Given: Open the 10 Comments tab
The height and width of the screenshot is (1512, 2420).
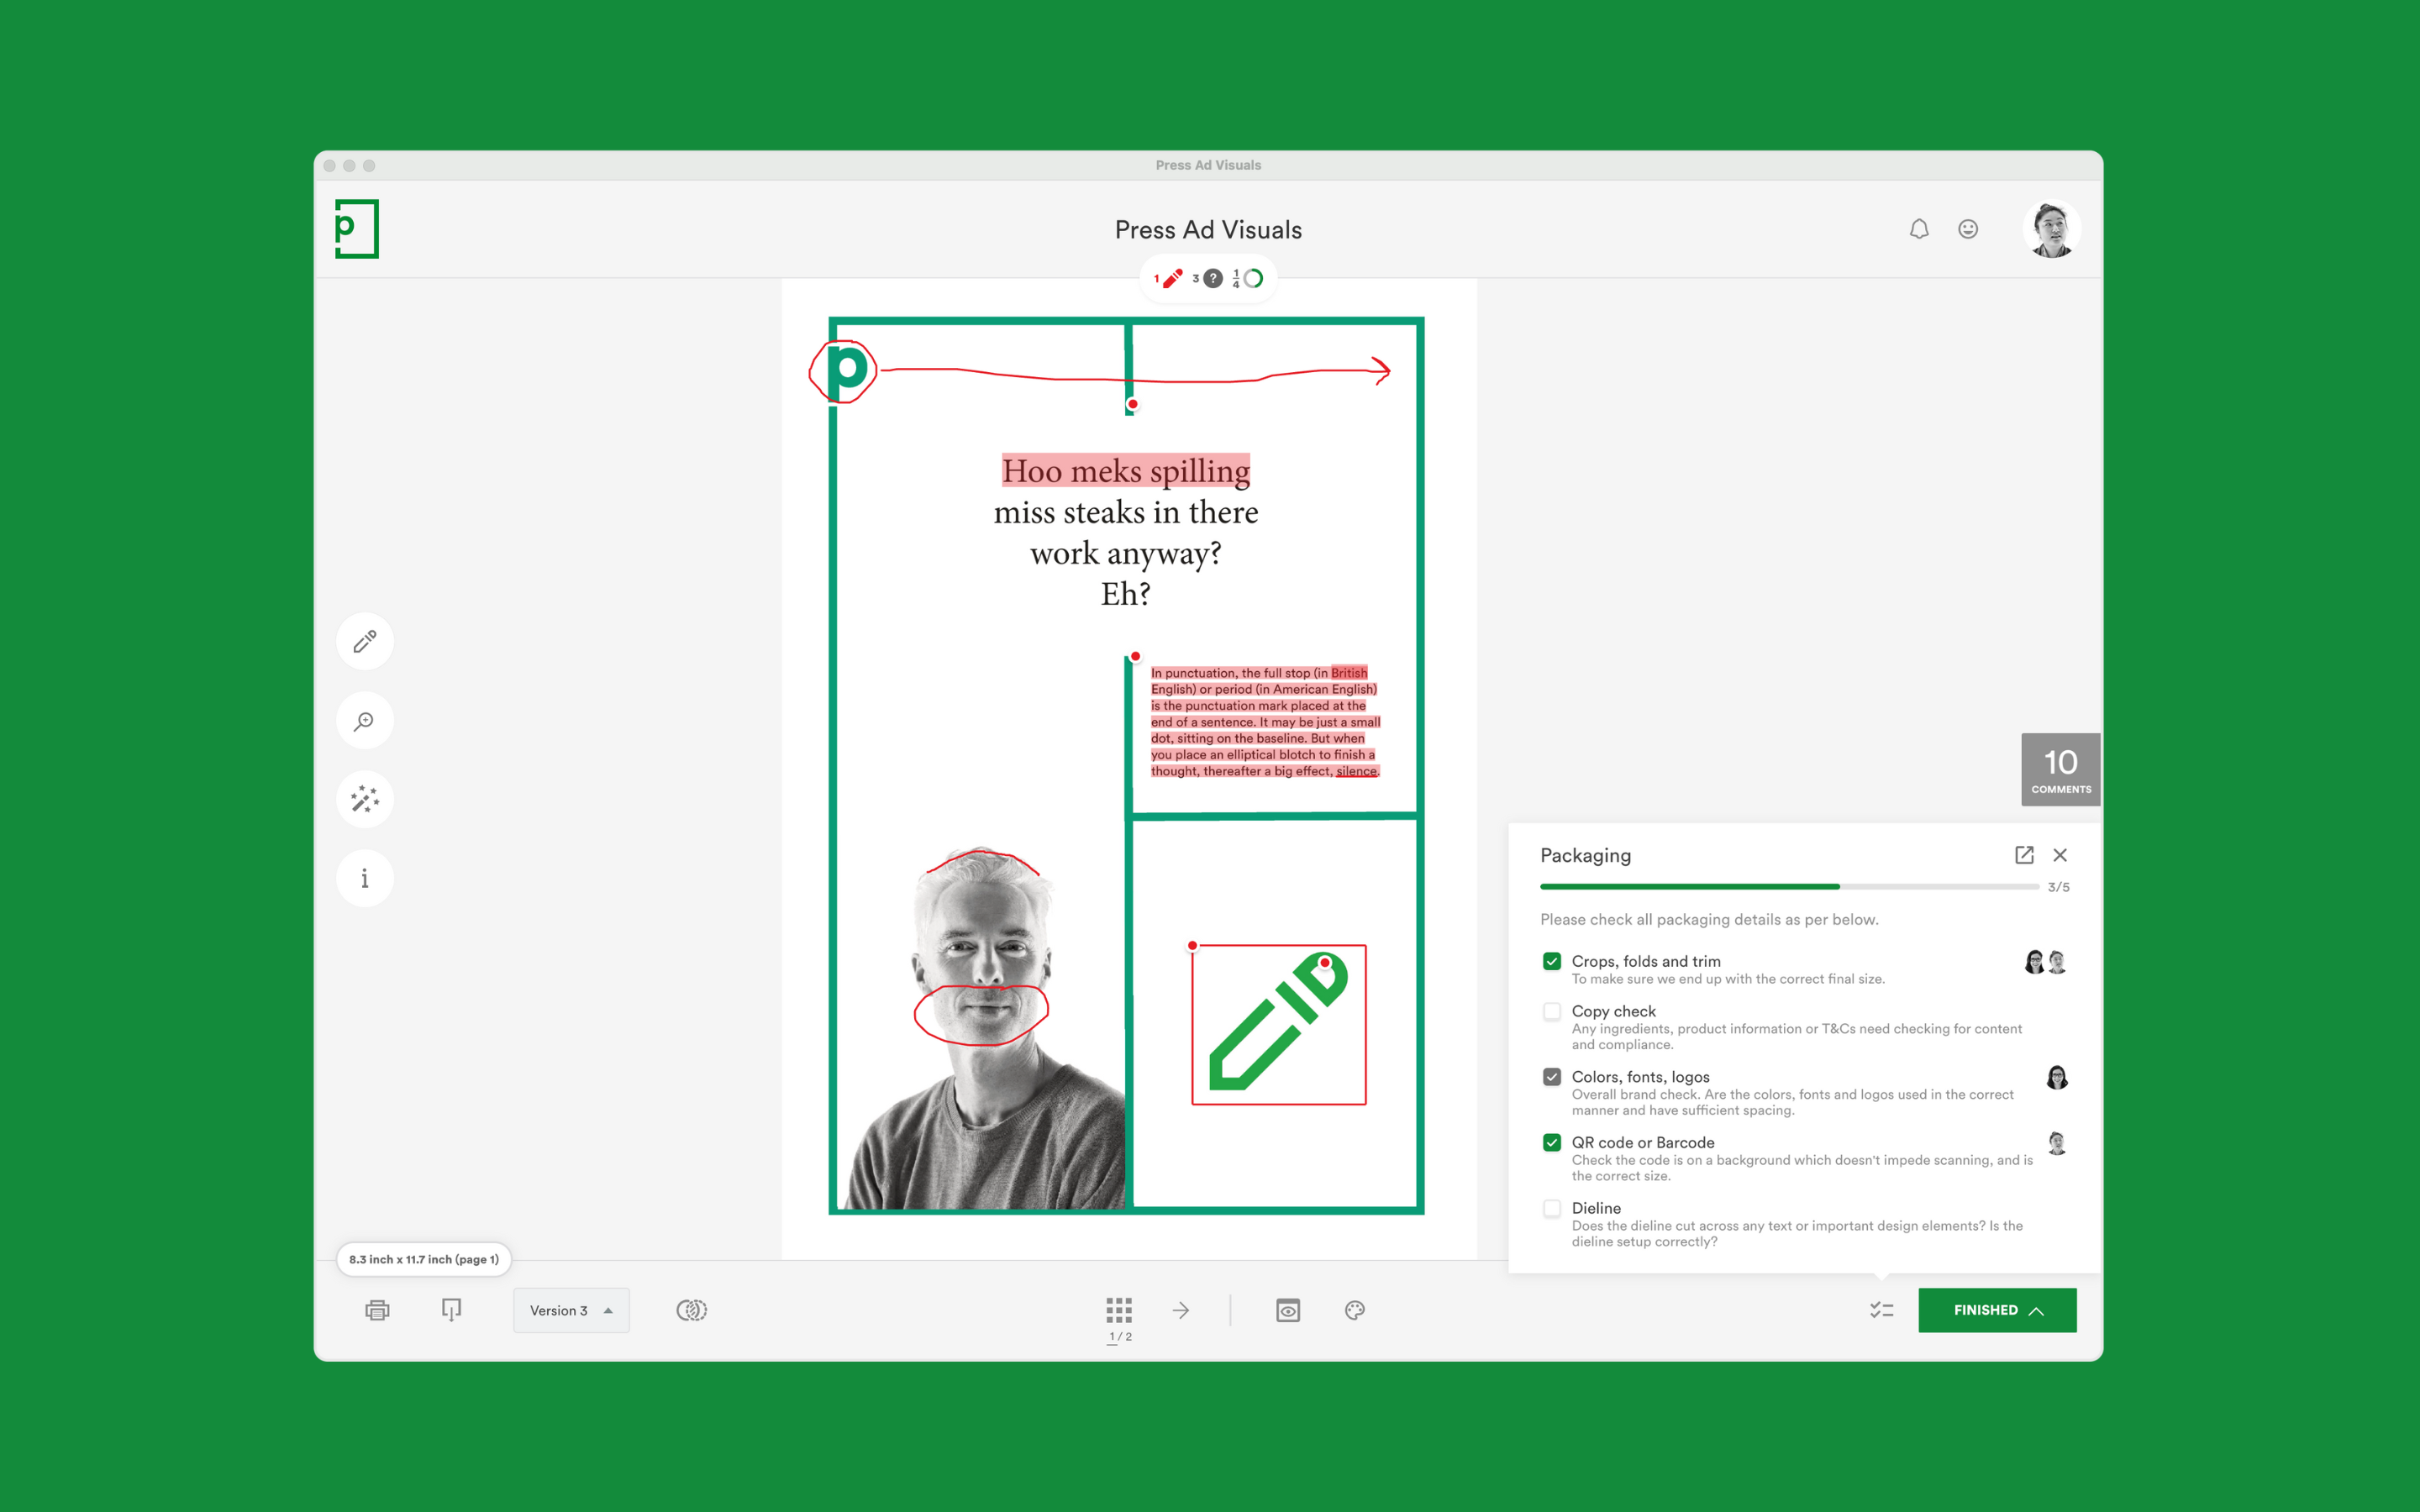Looking at the screenshot, I should 2060,769.
